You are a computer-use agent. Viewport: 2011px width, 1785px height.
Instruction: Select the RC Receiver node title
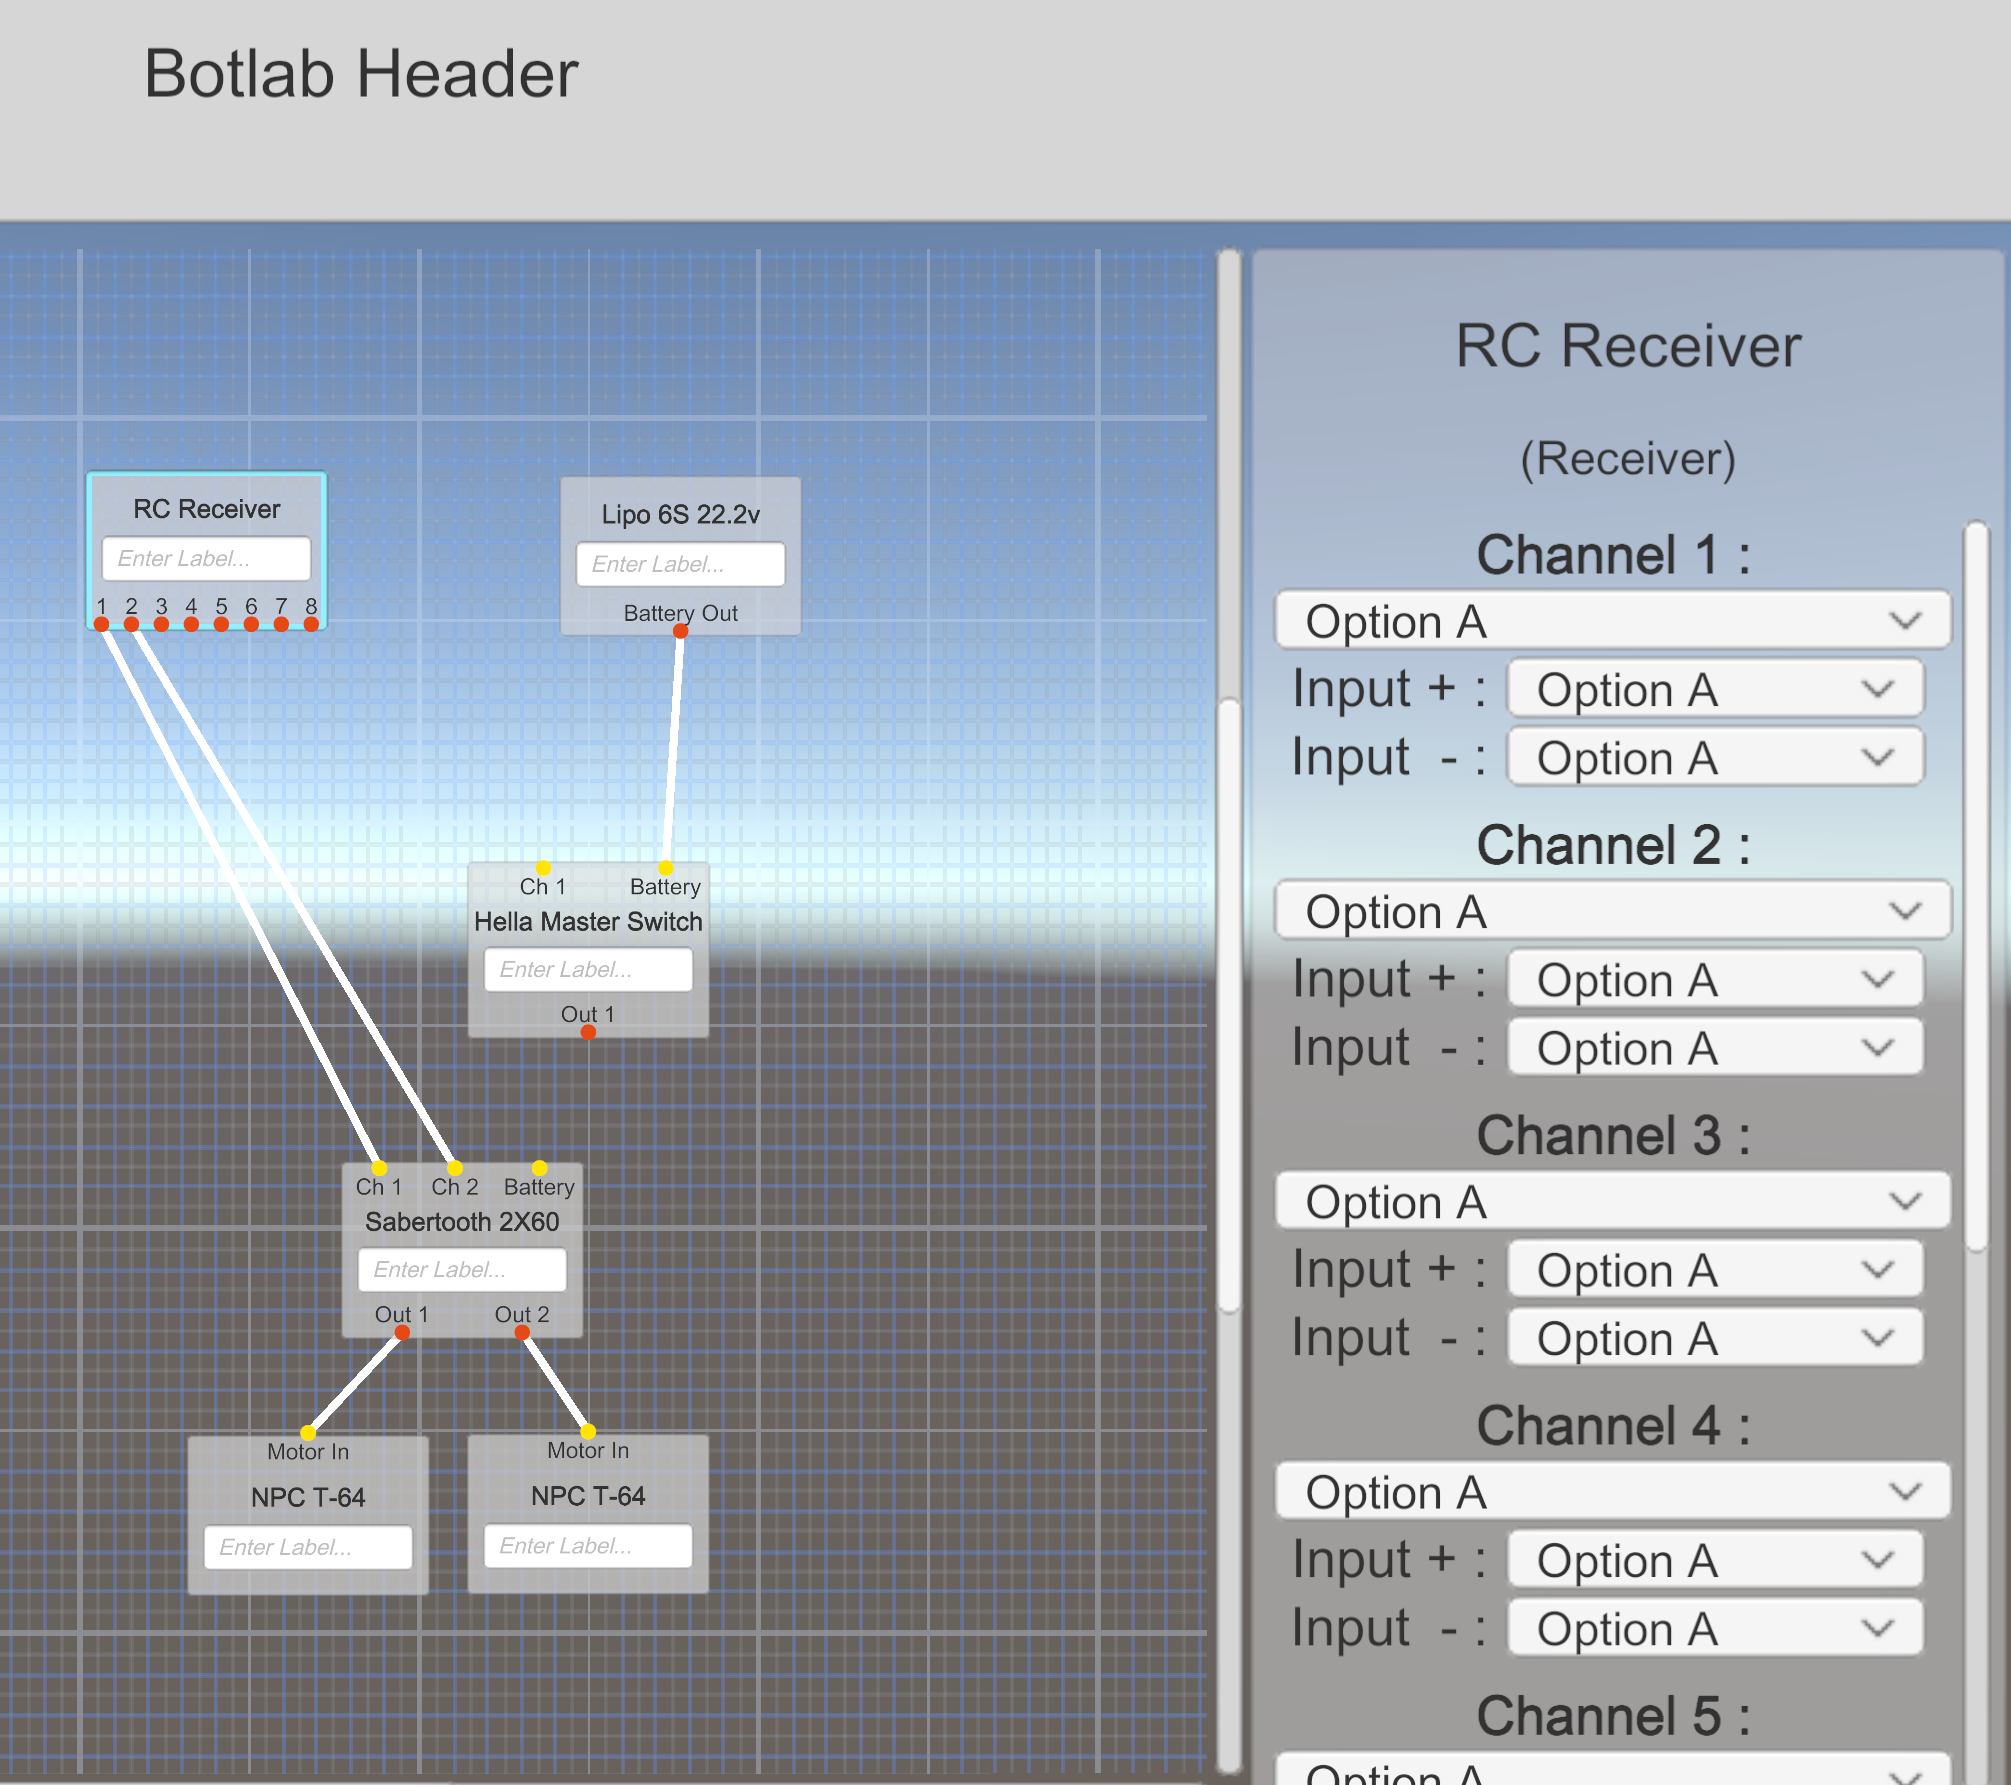pyautogui.click(x=207, y=509)
